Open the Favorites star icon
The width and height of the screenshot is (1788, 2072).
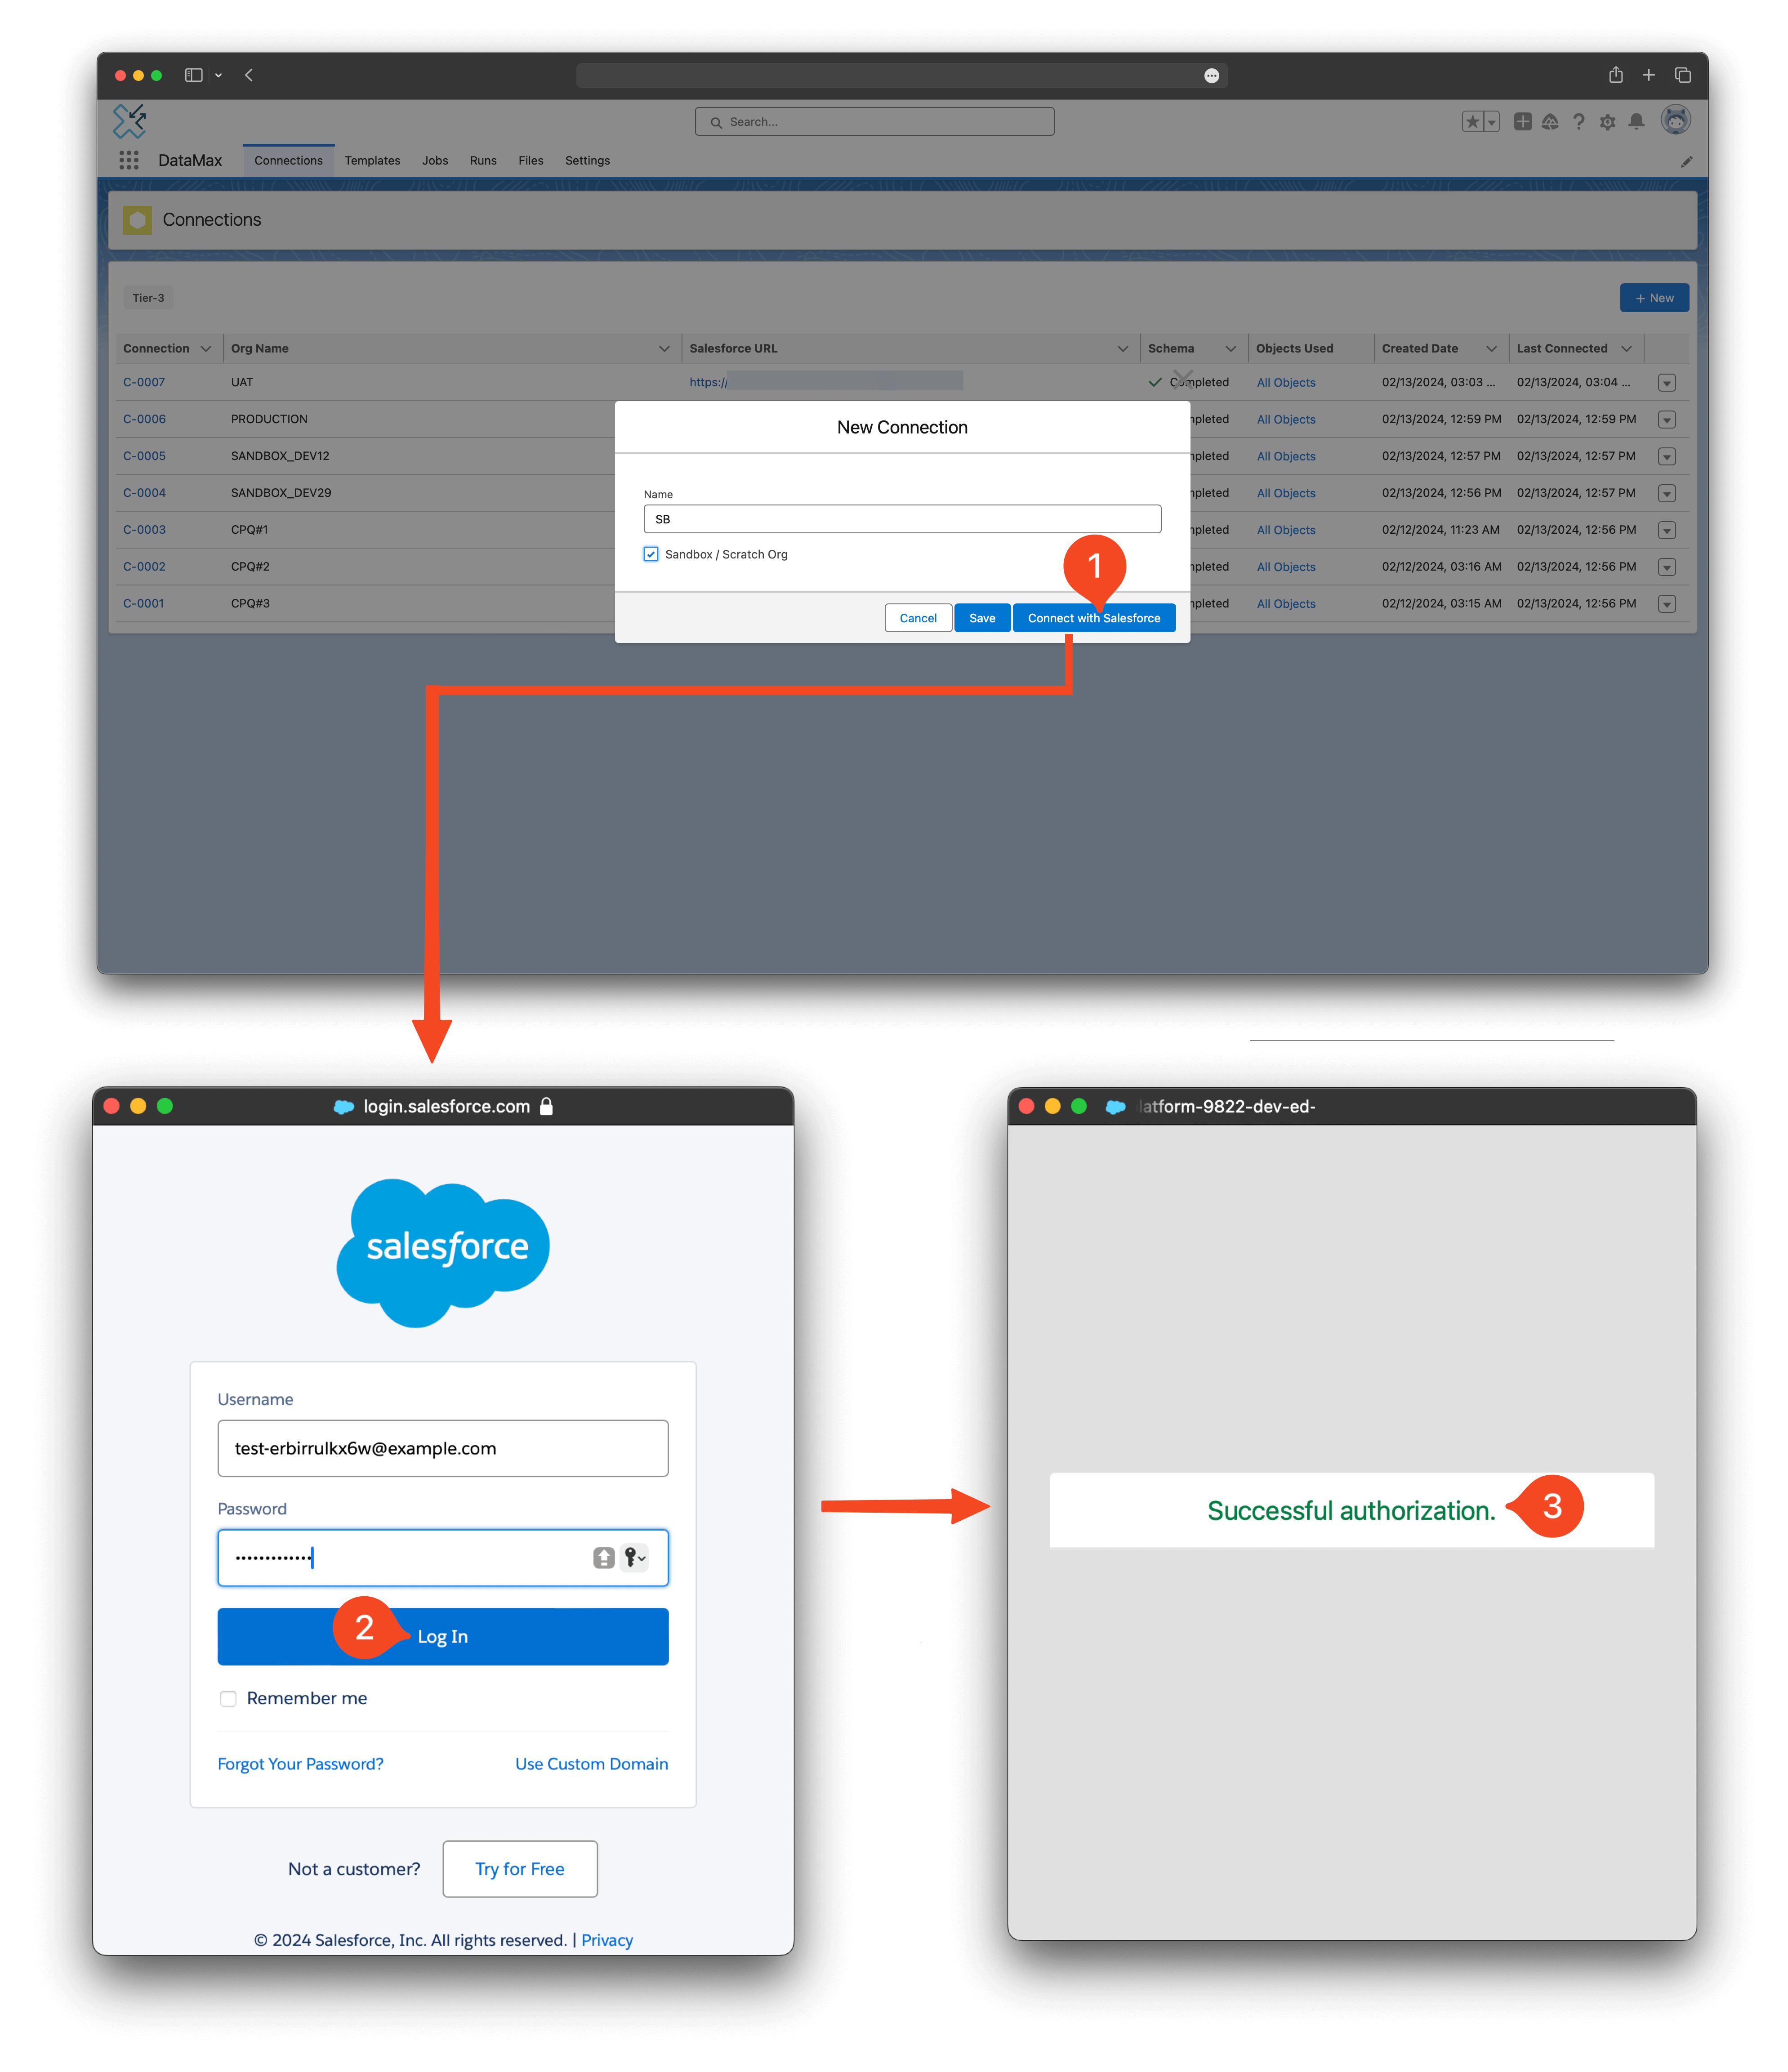[1472, 122]
